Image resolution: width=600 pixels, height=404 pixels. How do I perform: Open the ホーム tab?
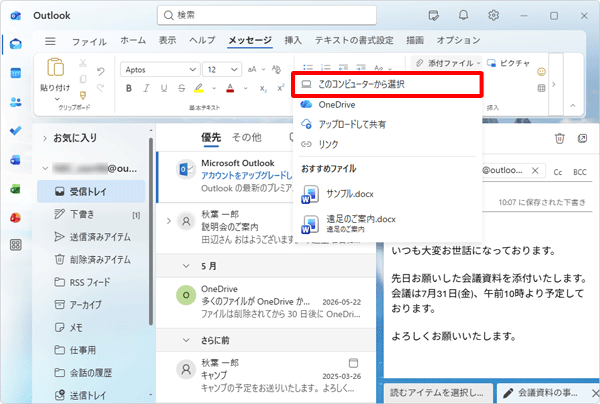pos(133,40)
